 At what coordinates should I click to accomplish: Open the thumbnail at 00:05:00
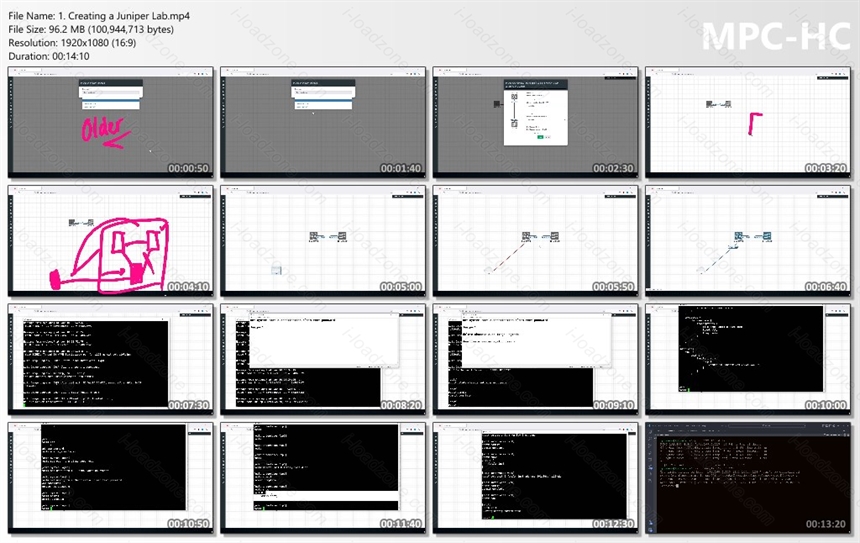coord(323,241)
